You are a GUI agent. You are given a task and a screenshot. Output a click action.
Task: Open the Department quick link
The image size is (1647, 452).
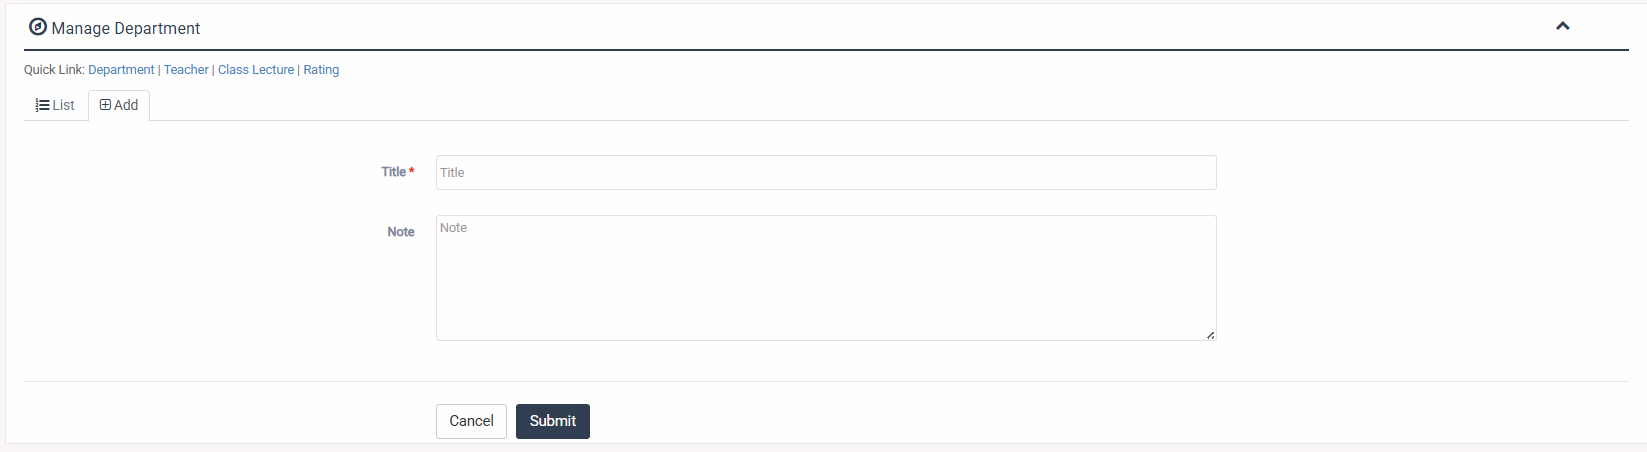click(x=121, y=70)
